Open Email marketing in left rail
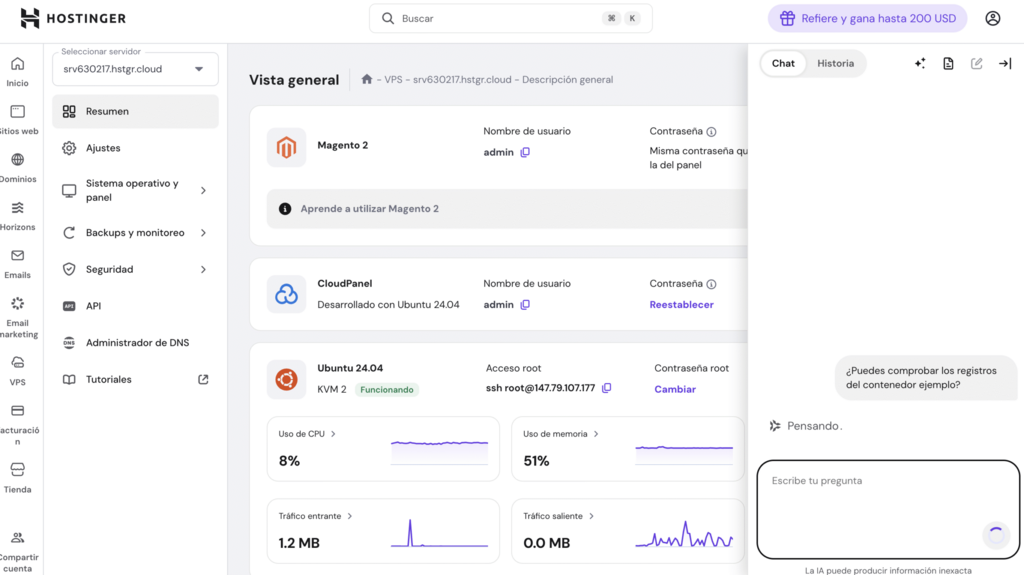The image size is (1024, 575). pyautogui.click(x=18, y=317)
